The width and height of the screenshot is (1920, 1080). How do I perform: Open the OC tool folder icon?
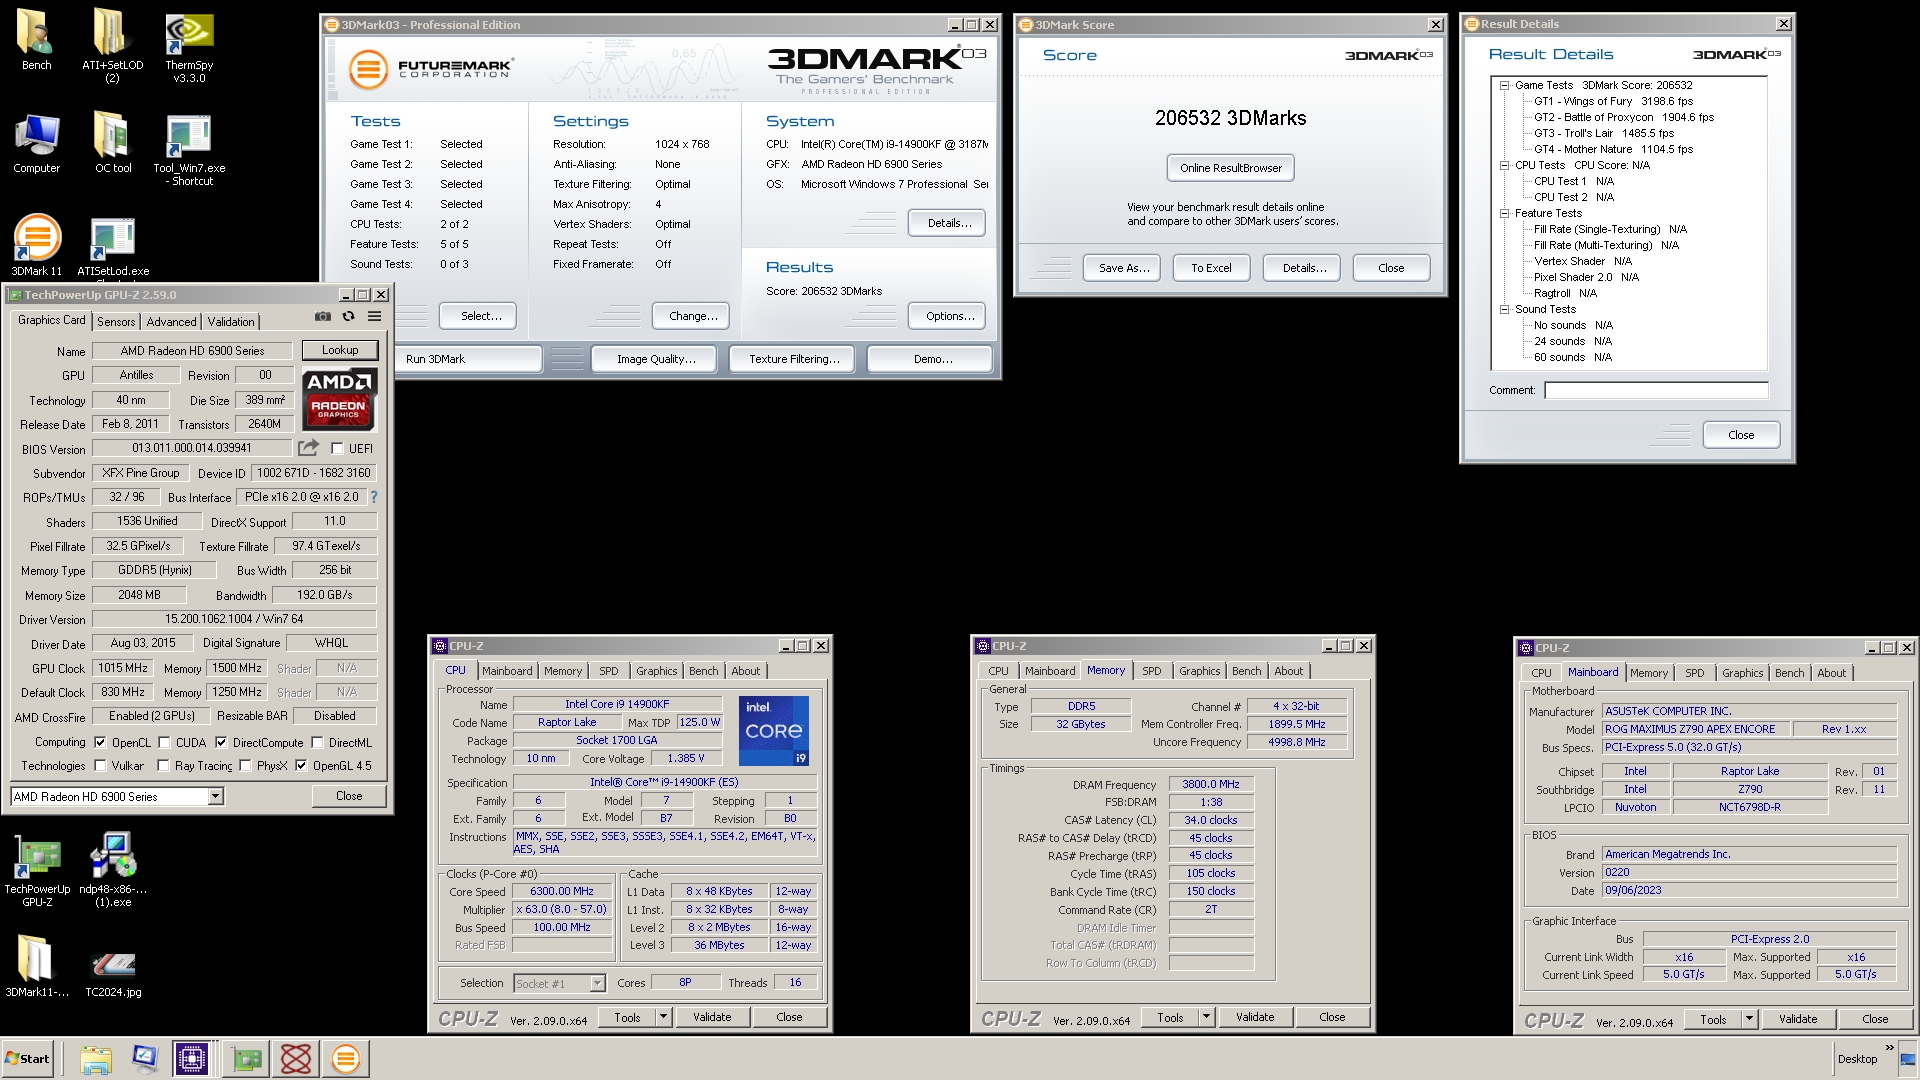[x=113, y=144]
